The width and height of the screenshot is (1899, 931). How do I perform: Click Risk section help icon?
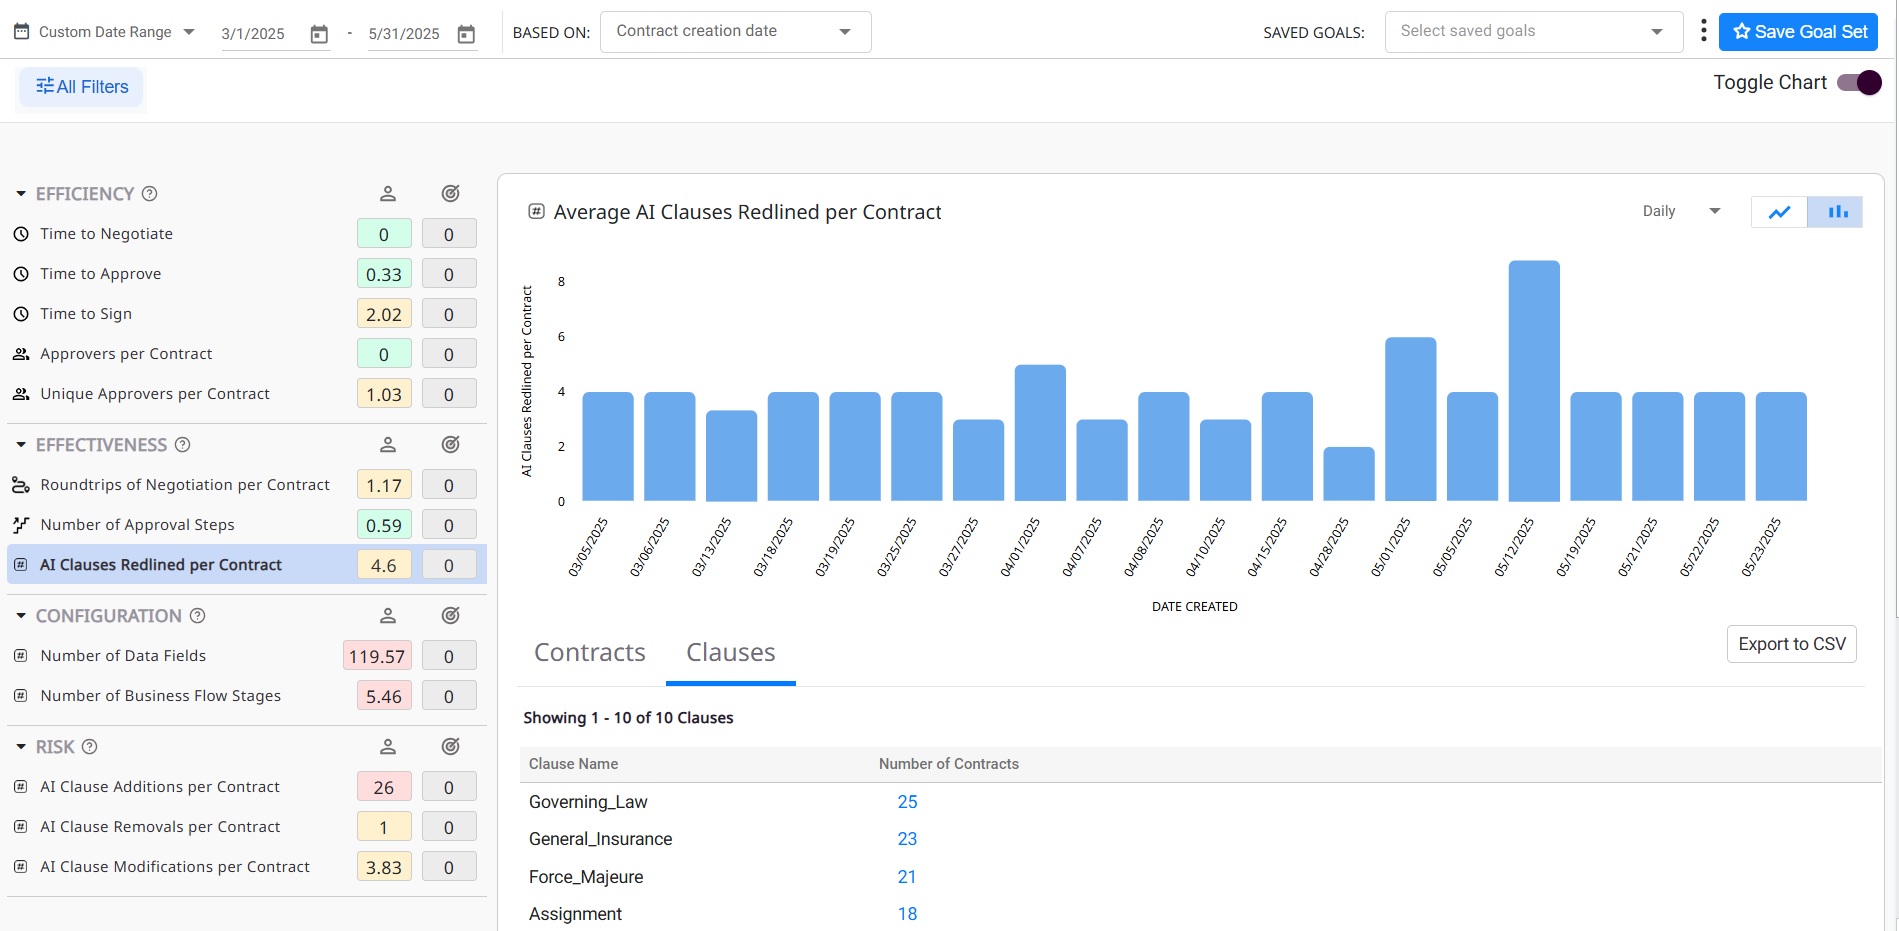pyautogui.click(x=90, y=747)
